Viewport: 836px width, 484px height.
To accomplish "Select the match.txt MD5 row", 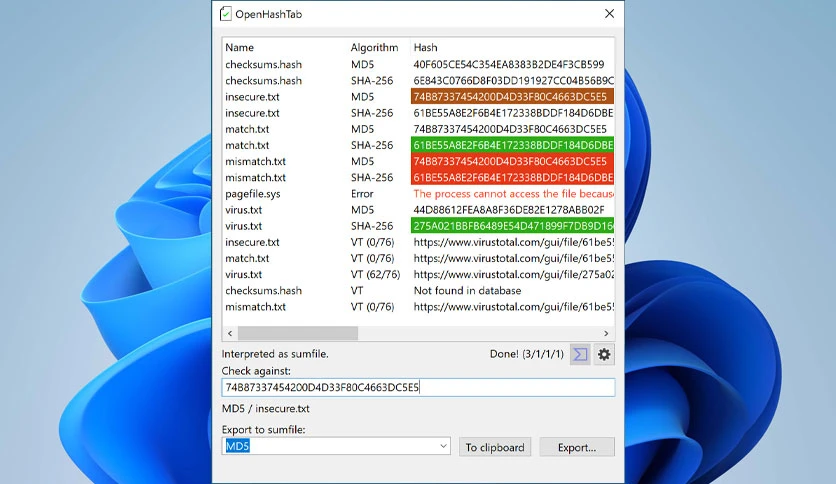I will (x=419, y=129).
